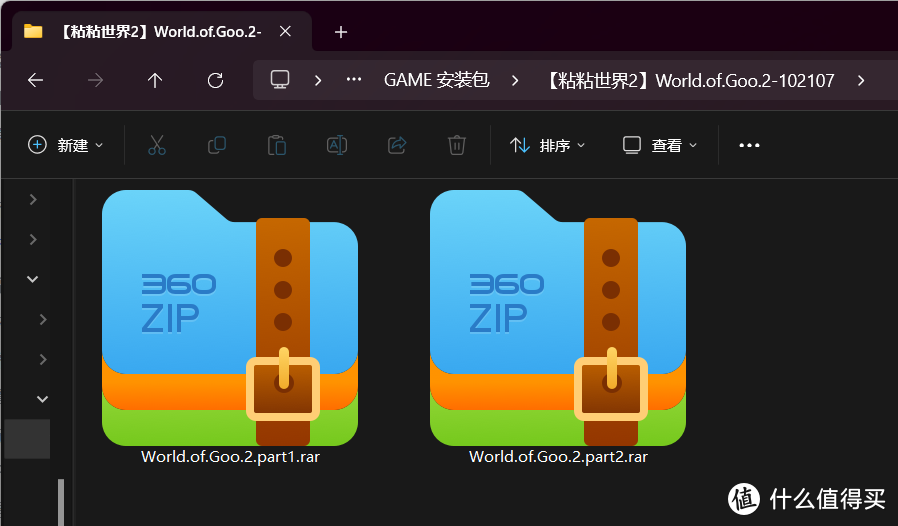This screenshot has height=526, width=898.
Task: Expand chevron after GAME 安装包
Action: pyautogui.click(x=515, y=80)
